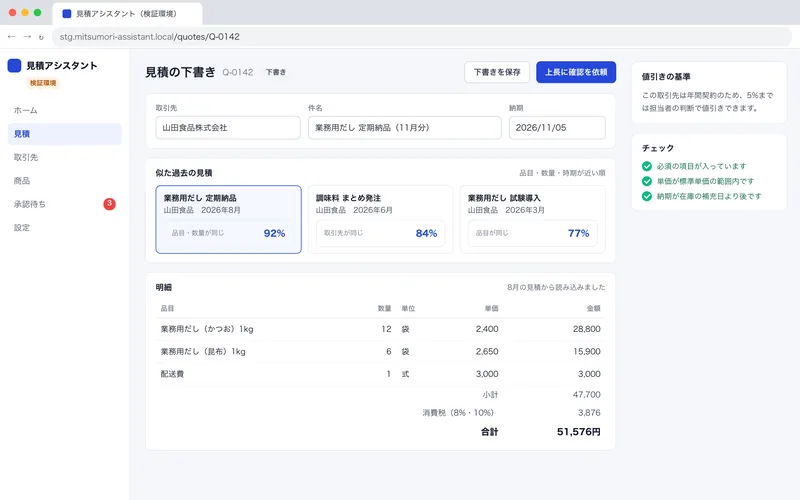Viewport: 800px width, 500px height.
Task: Click item 業務用だし(昆布)1kg
Action: 203,352
